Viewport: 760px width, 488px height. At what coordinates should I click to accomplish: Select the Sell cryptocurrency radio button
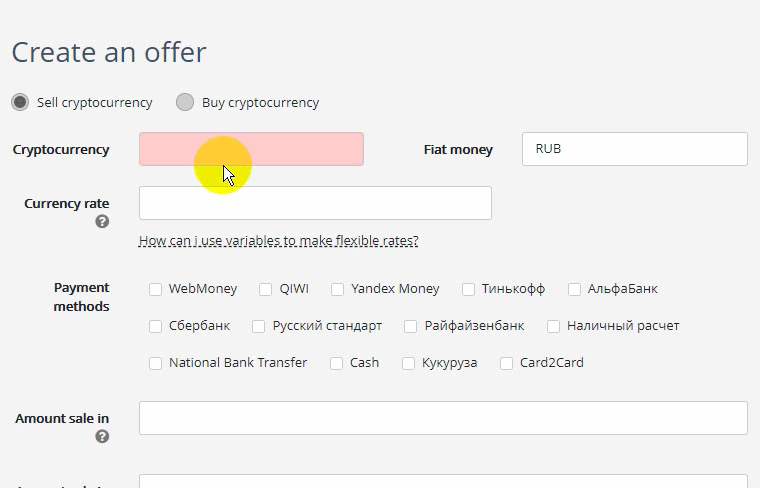[x=20, y=102]
